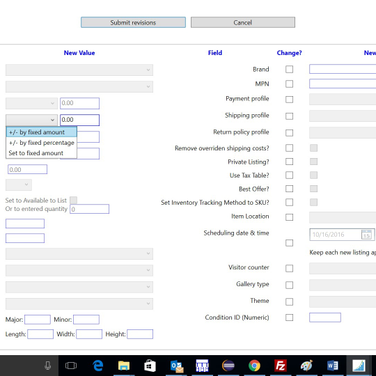Tick the Brand change checkbox
376x376 pixels.
tap(289, 69)
